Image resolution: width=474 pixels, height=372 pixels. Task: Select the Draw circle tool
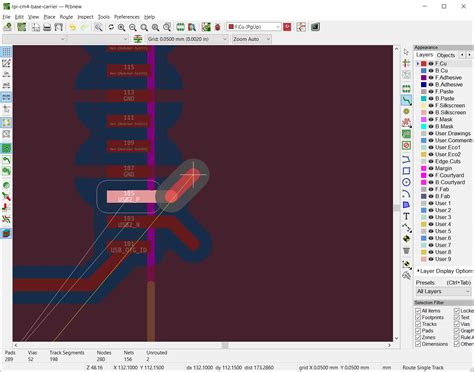click(x=406, y=182)
